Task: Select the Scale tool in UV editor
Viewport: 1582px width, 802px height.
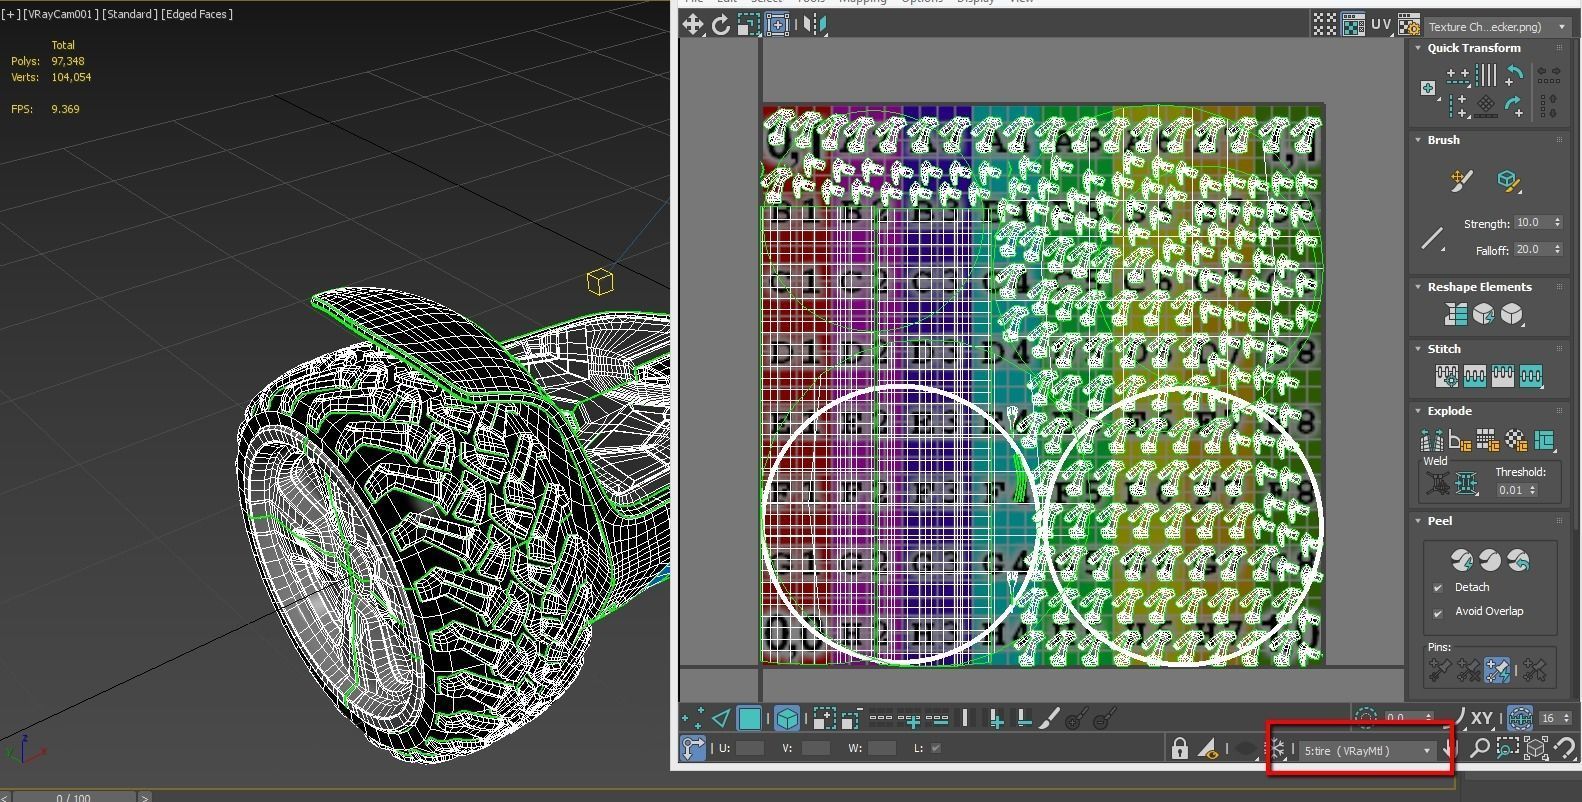Action: [748, 25]
